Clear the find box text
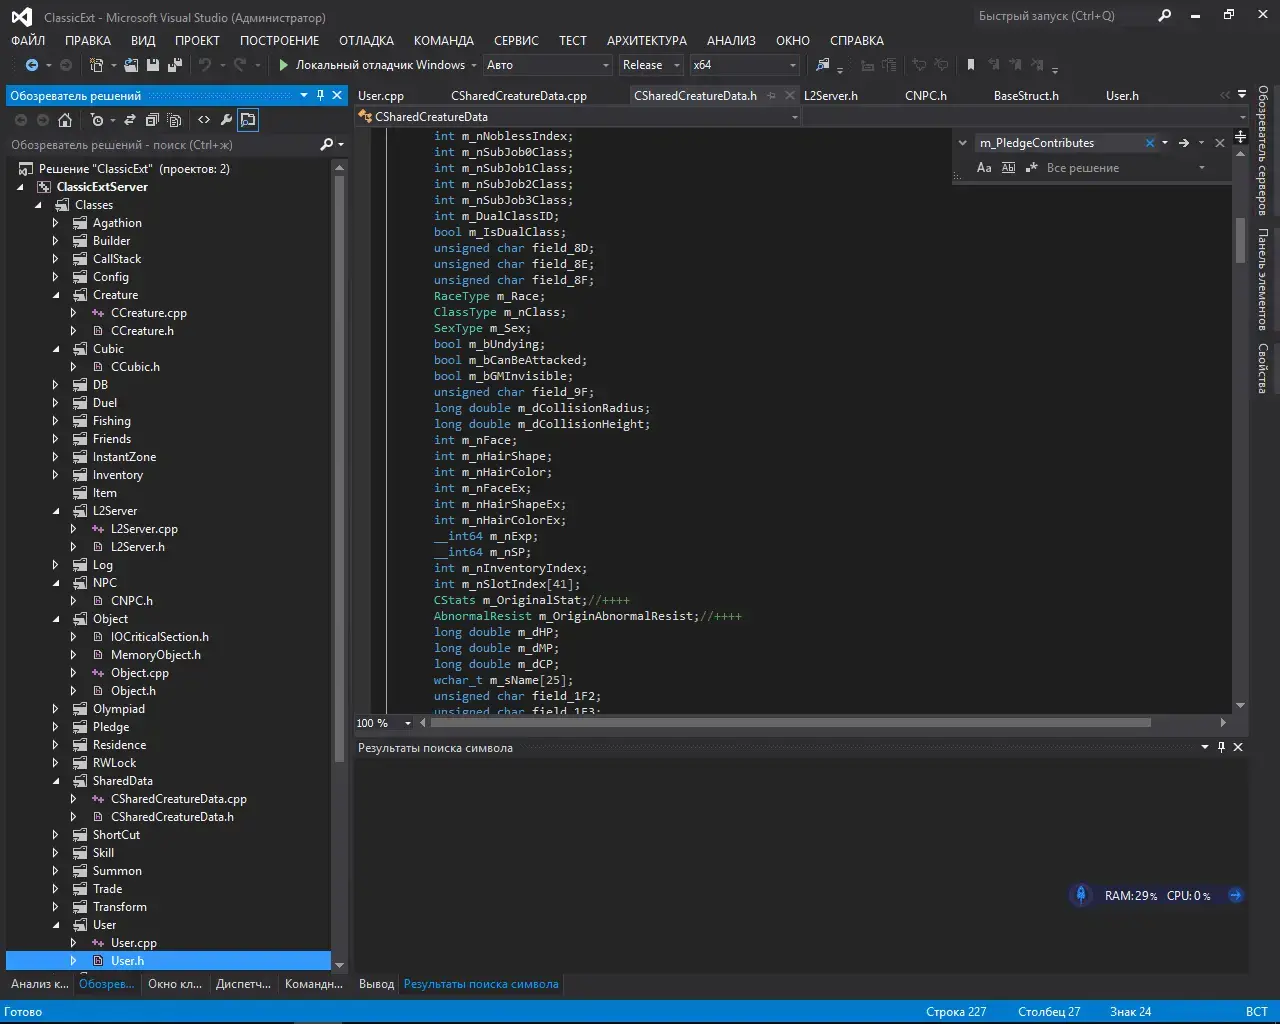This screenshot has width=1280, height=1024. tap(1150, 143)
